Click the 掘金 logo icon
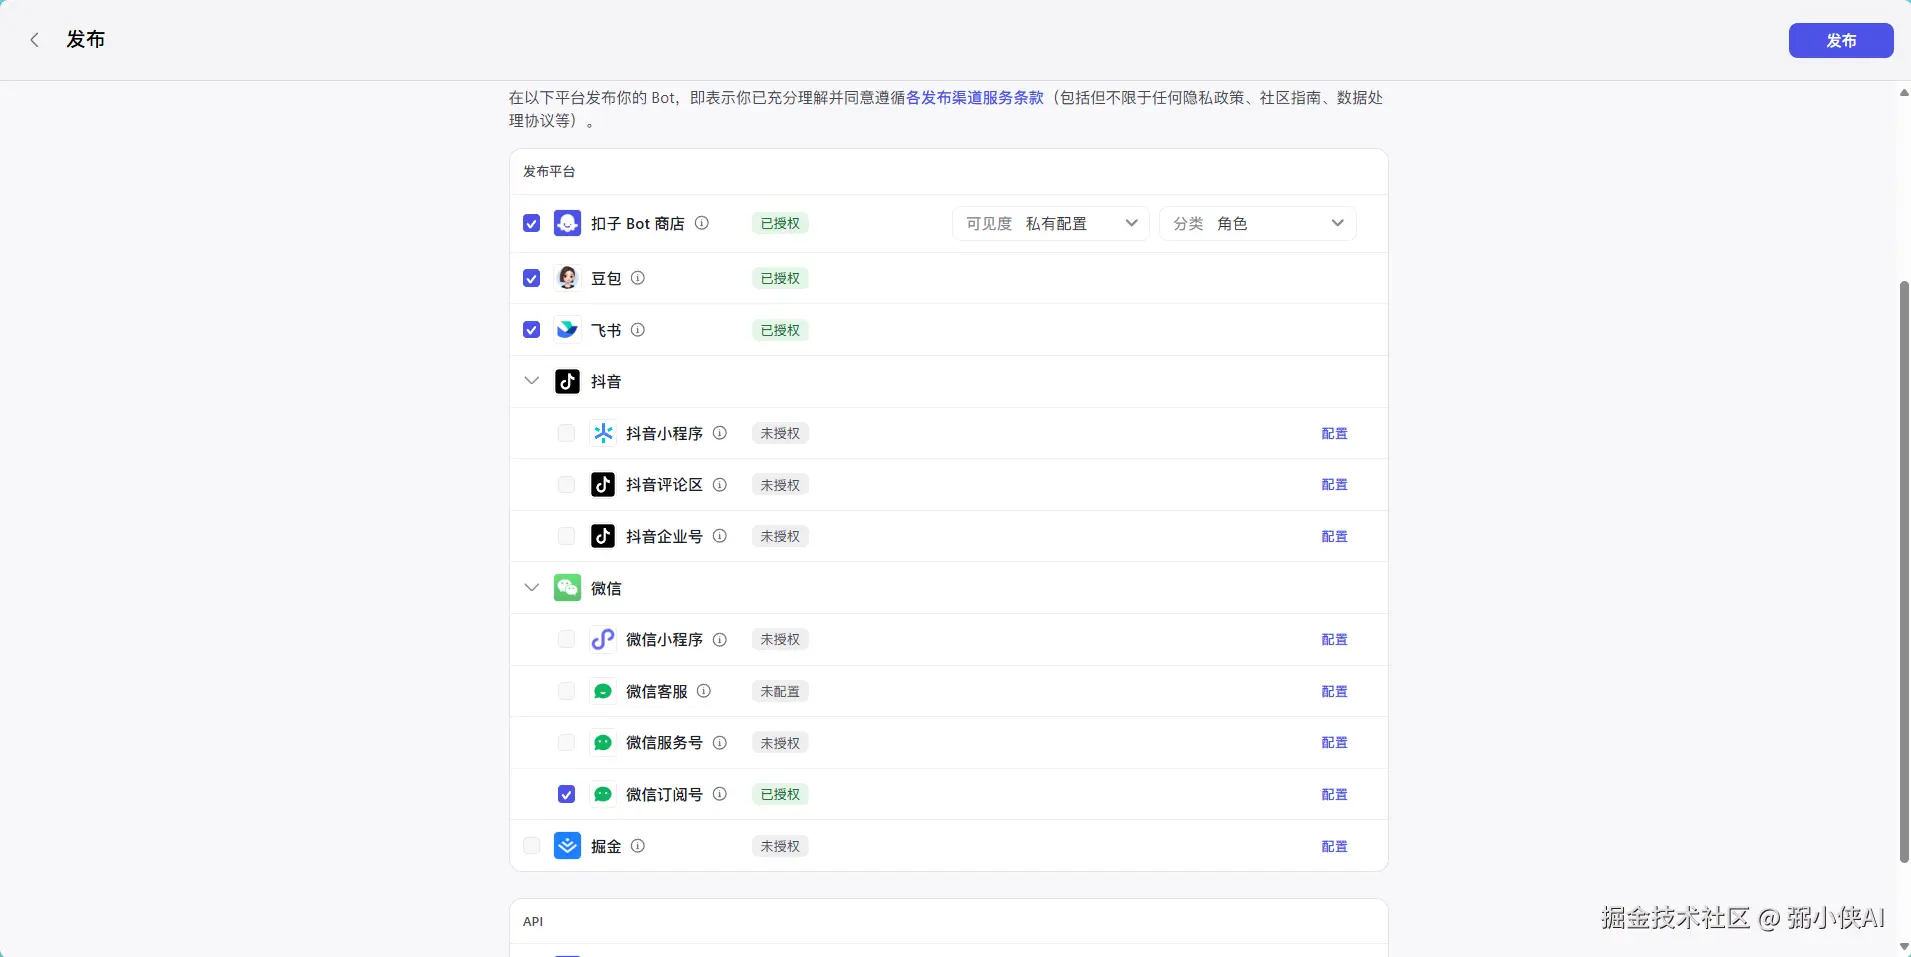Screen dimensions: 1911x957 click(x=567, y=846)
